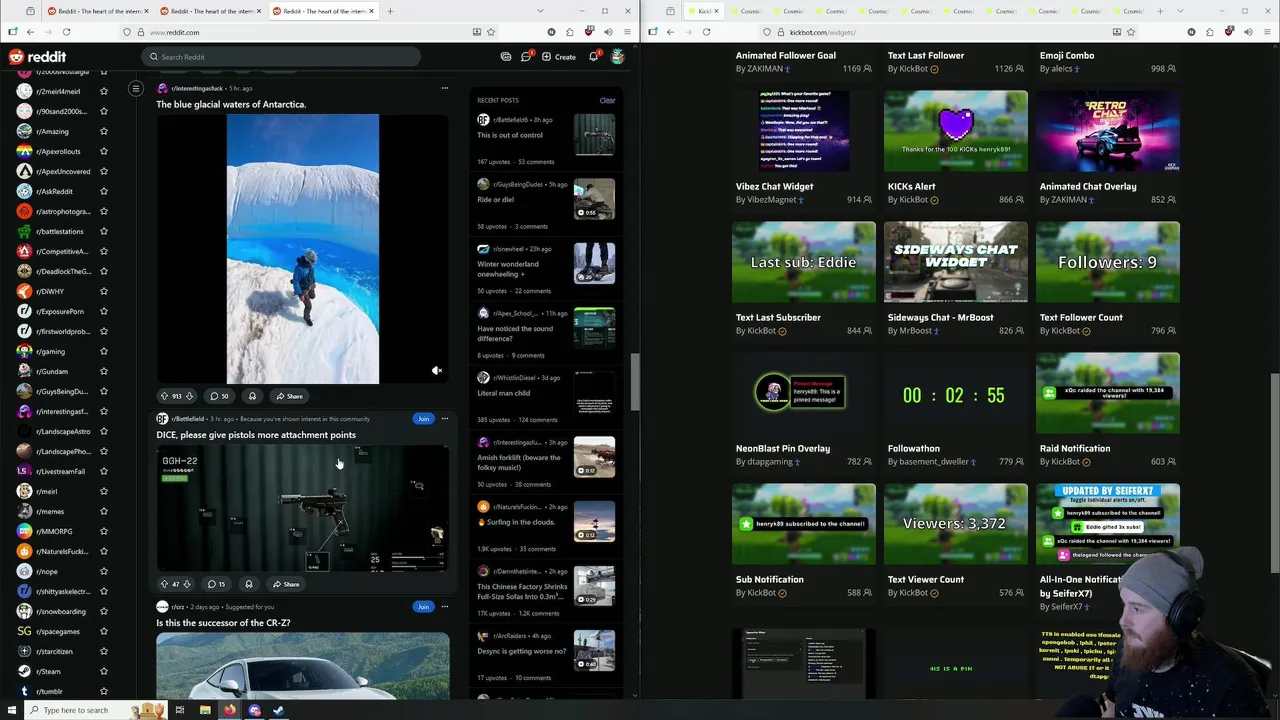This screenshot has width=1280, height=720.
Task: Open Raid Notification widget thumbnail
Action: pos(1108,394)
